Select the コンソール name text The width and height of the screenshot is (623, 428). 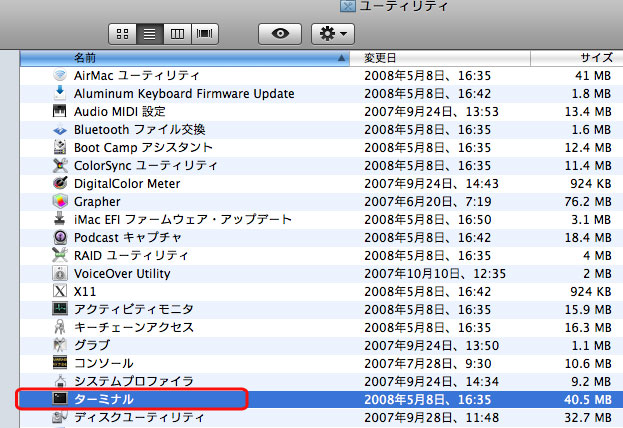pyautogui.click(x=104, y=363)
